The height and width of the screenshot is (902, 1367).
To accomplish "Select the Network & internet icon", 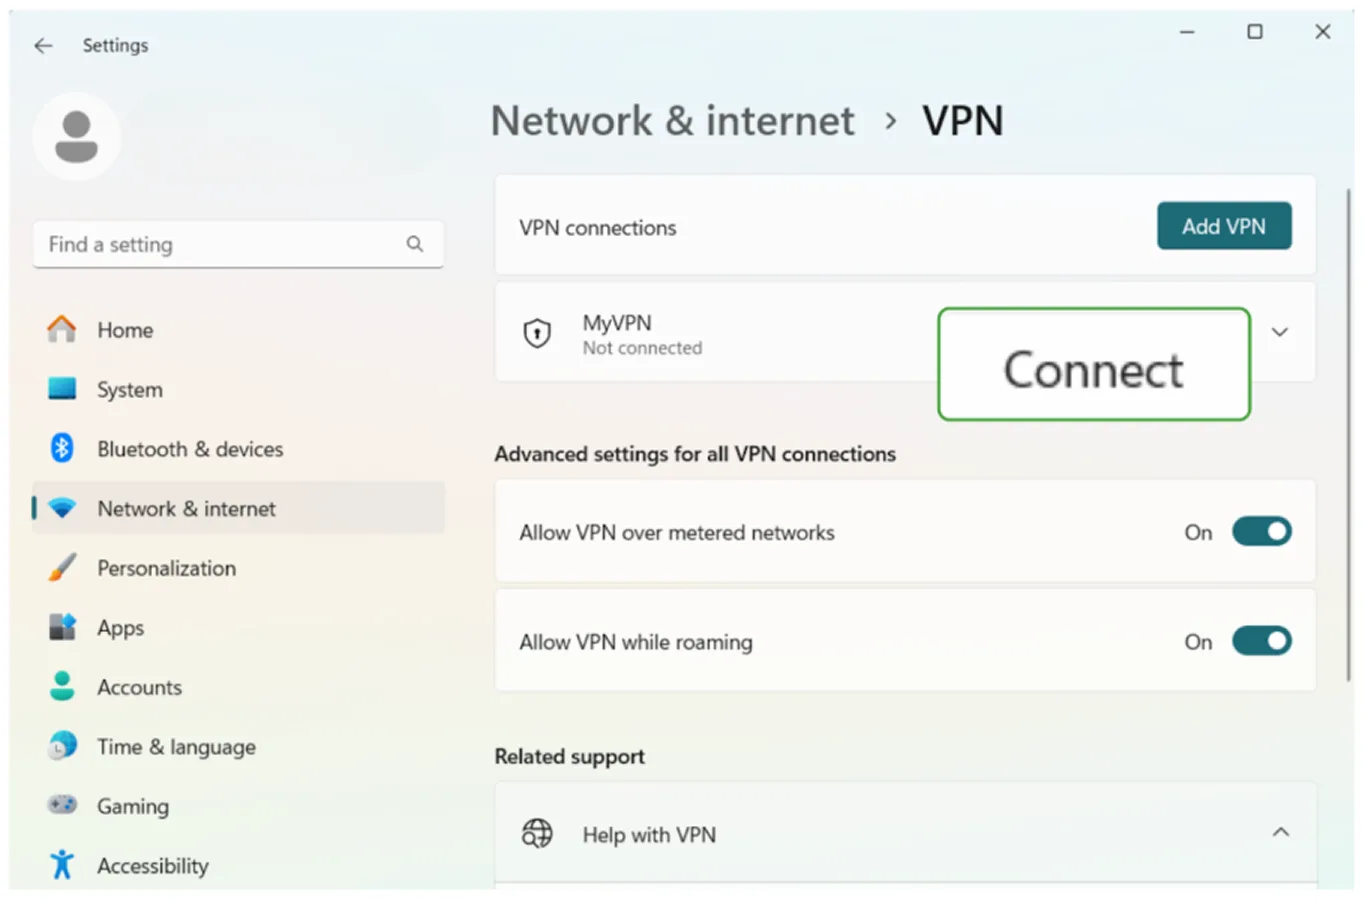I will coord(61,508).
